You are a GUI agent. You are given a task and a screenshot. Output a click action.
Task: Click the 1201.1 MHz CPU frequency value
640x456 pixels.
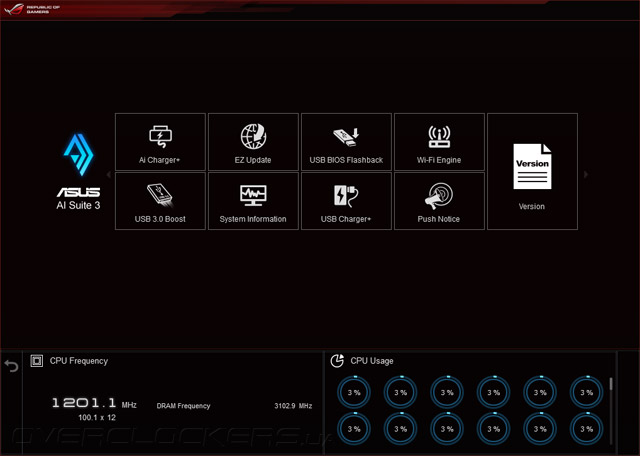[x=94, y=403]
